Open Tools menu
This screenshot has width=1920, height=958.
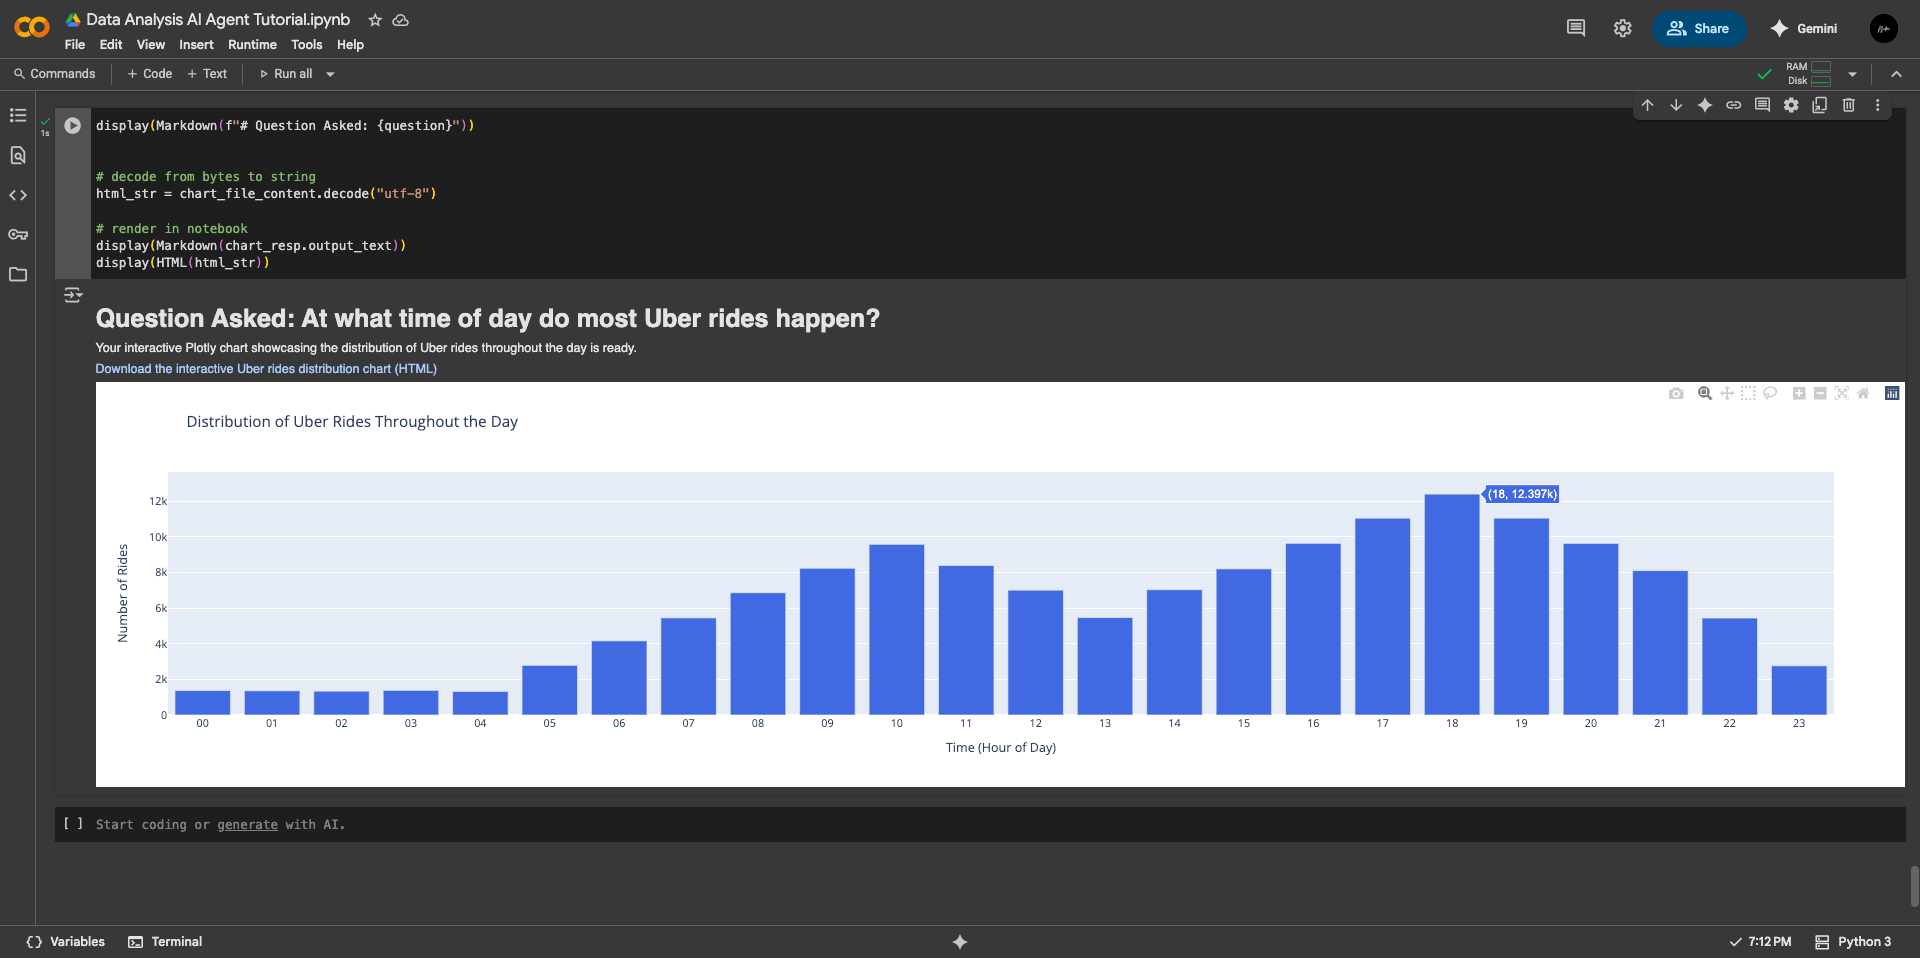[x=306, y=45]
